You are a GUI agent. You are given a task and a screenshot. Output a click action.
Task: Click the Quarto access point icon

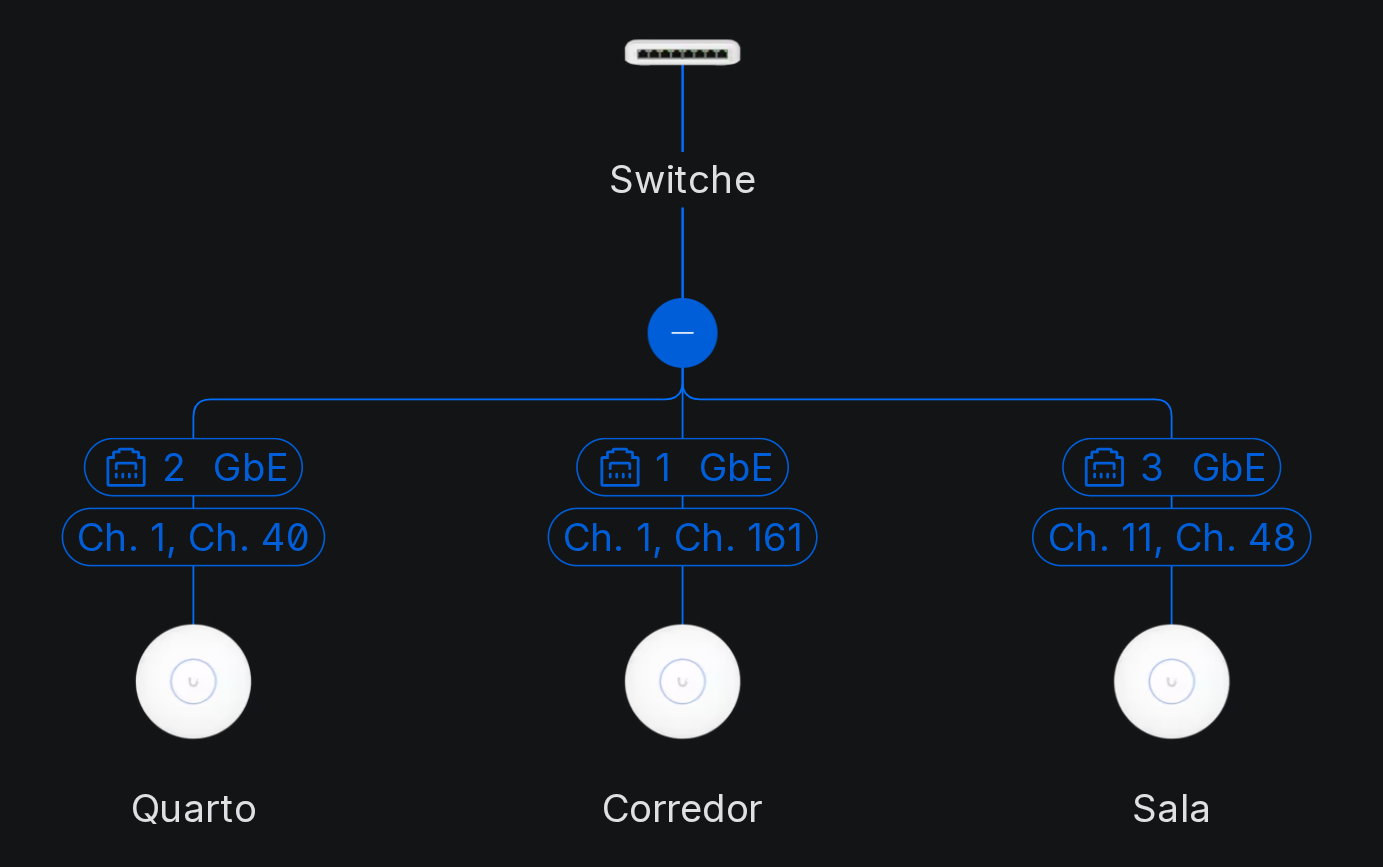193,682
